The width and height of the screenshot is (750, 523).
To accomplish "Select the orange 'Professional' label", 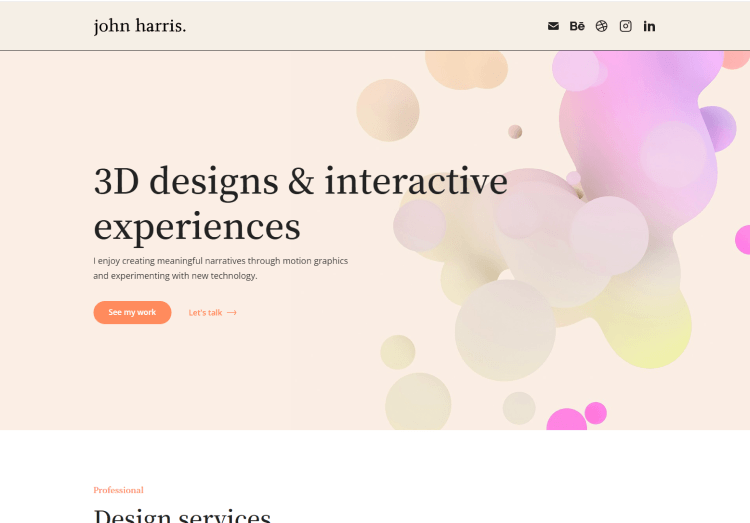I will [x=118, y=490].
